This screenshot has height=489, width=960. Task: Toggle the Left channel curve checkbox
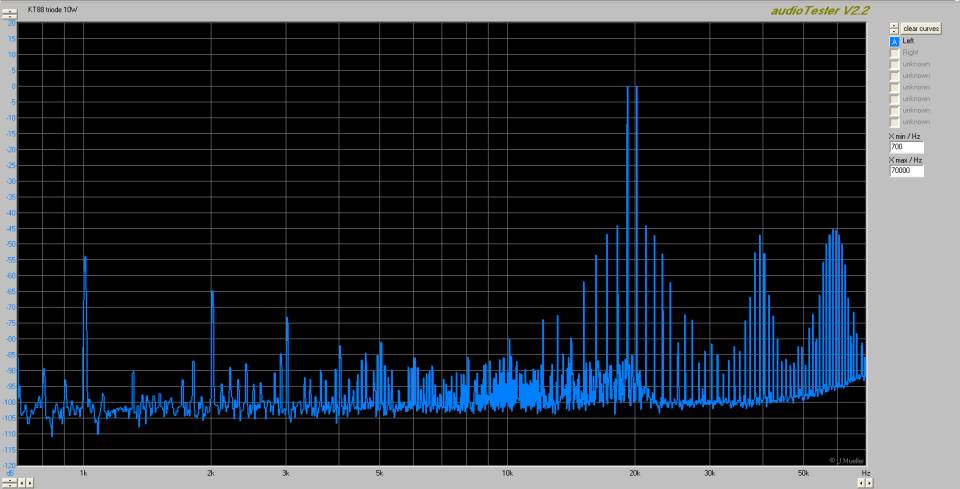[x=894, y=41]
